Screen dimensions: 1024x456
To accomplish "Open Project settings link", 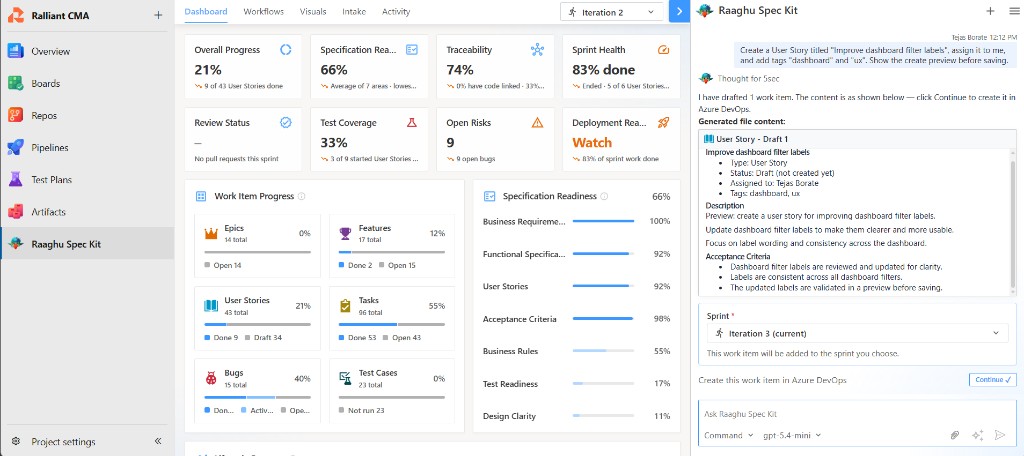I will pos(63,442).
